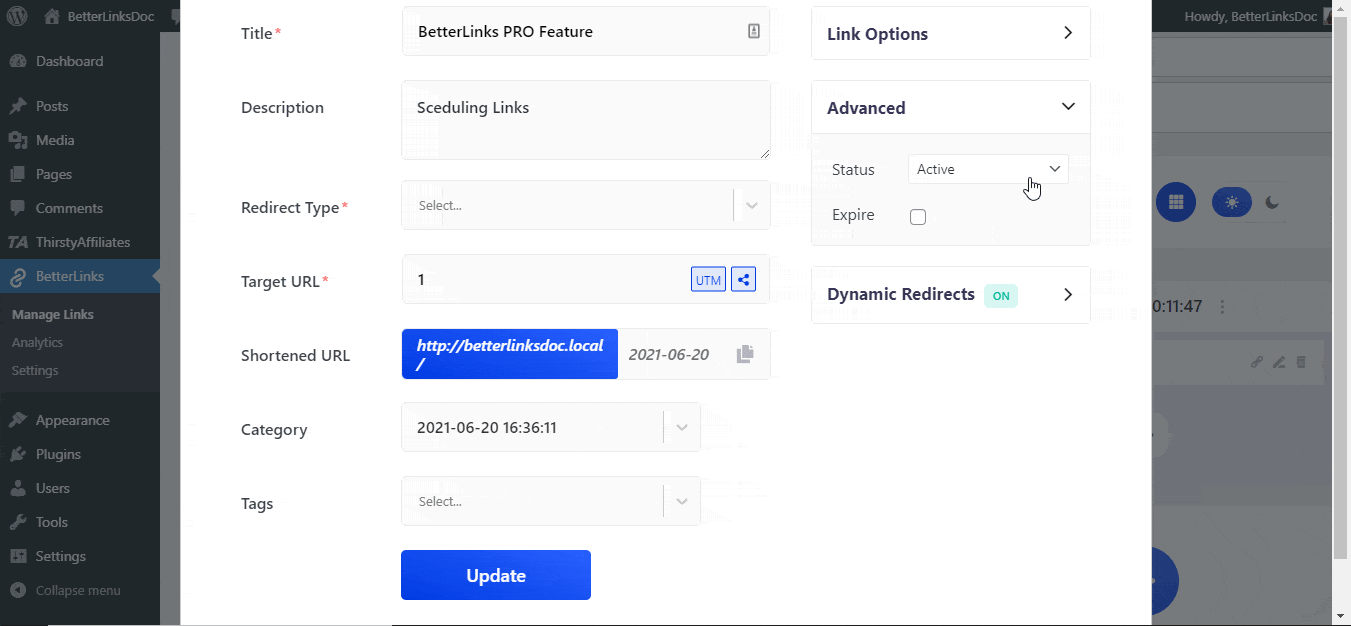This screenshot has height=626, width=1351.
Task: Open the Redirect Type dropdown
Action: (585, 204)
